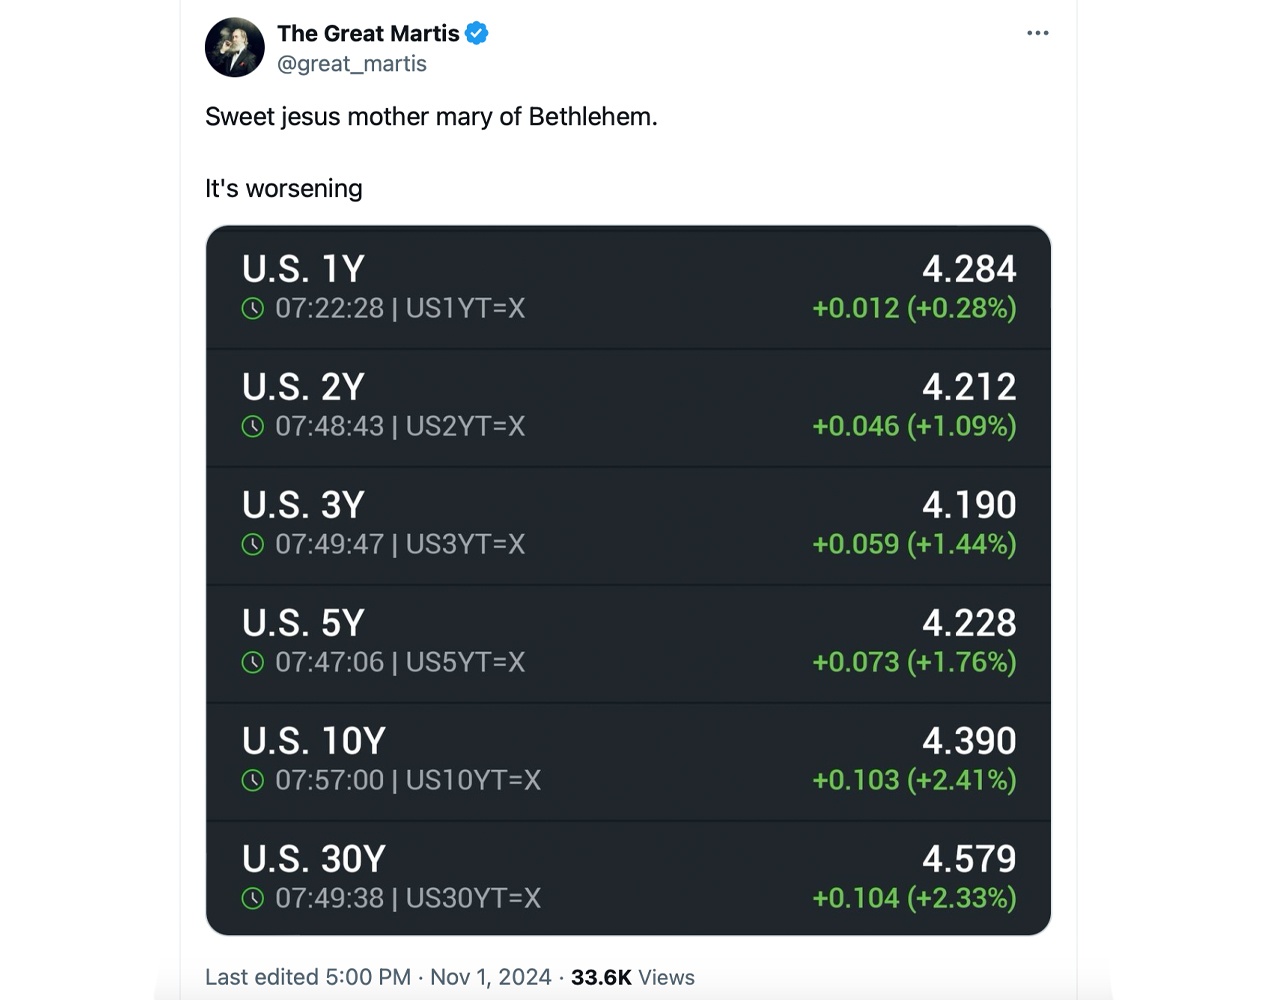Image resolution: width=1280 pixels, height=1000 pixels.
Task: Click the +0.104 (+2.33%) change value
Action: tap(913, 898)
